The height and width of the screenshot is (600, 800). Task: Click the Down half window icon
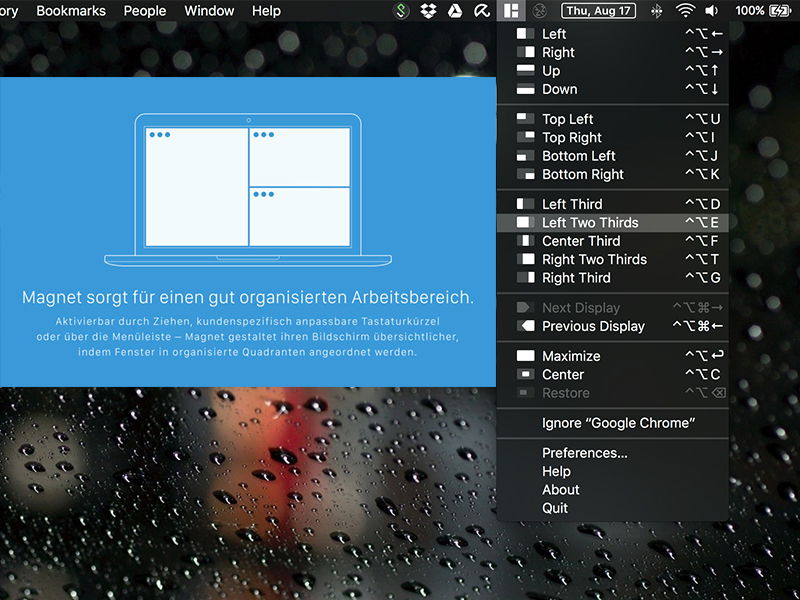click(x=525, y=89)
